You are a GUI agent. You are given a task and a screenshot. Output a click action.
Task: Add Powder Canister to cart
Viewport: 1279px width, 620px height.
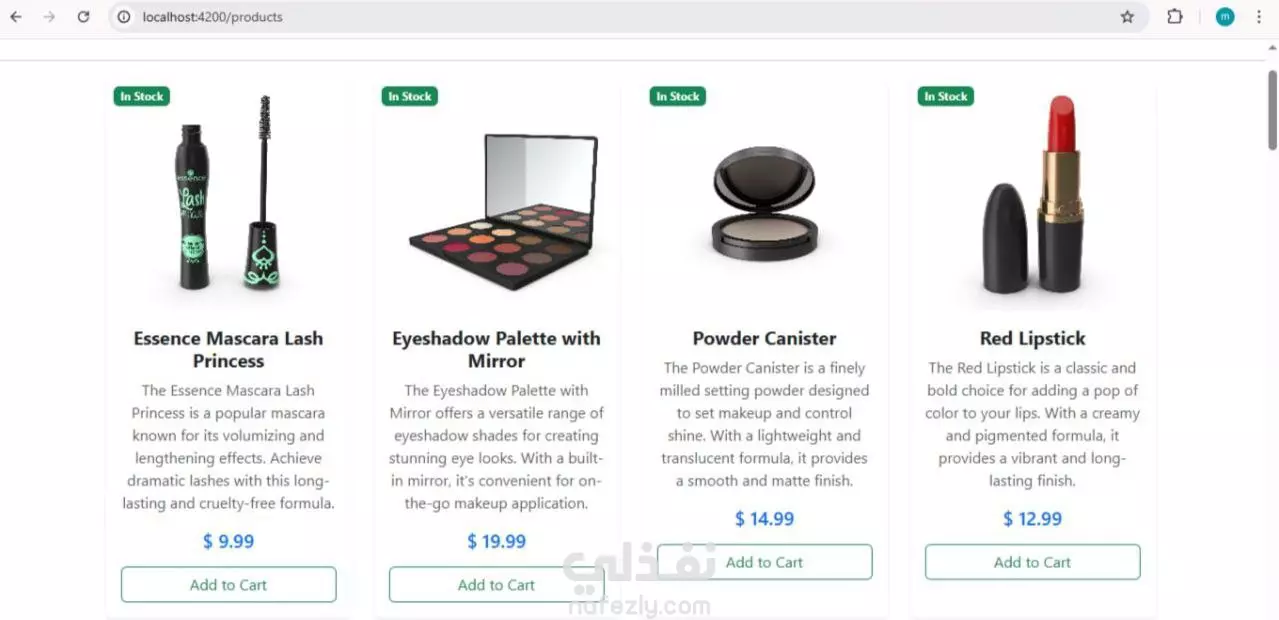pos(764,562)
